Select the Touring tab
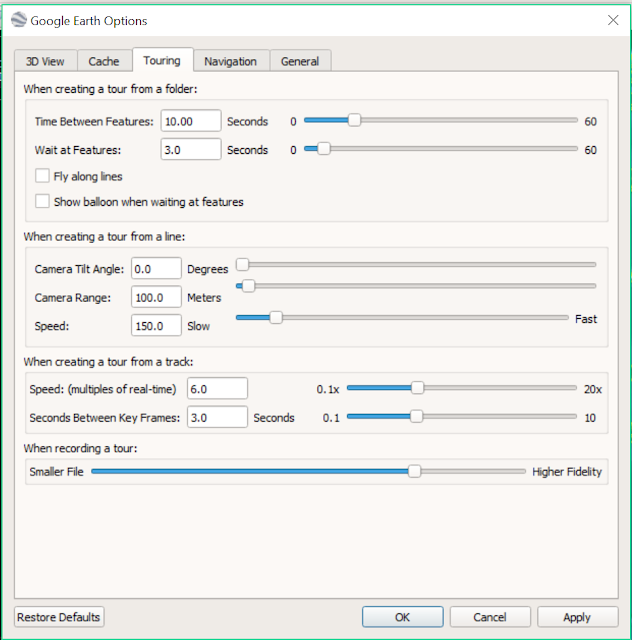The width and height of the screenshot is (632, 640). tap(162, 60)
